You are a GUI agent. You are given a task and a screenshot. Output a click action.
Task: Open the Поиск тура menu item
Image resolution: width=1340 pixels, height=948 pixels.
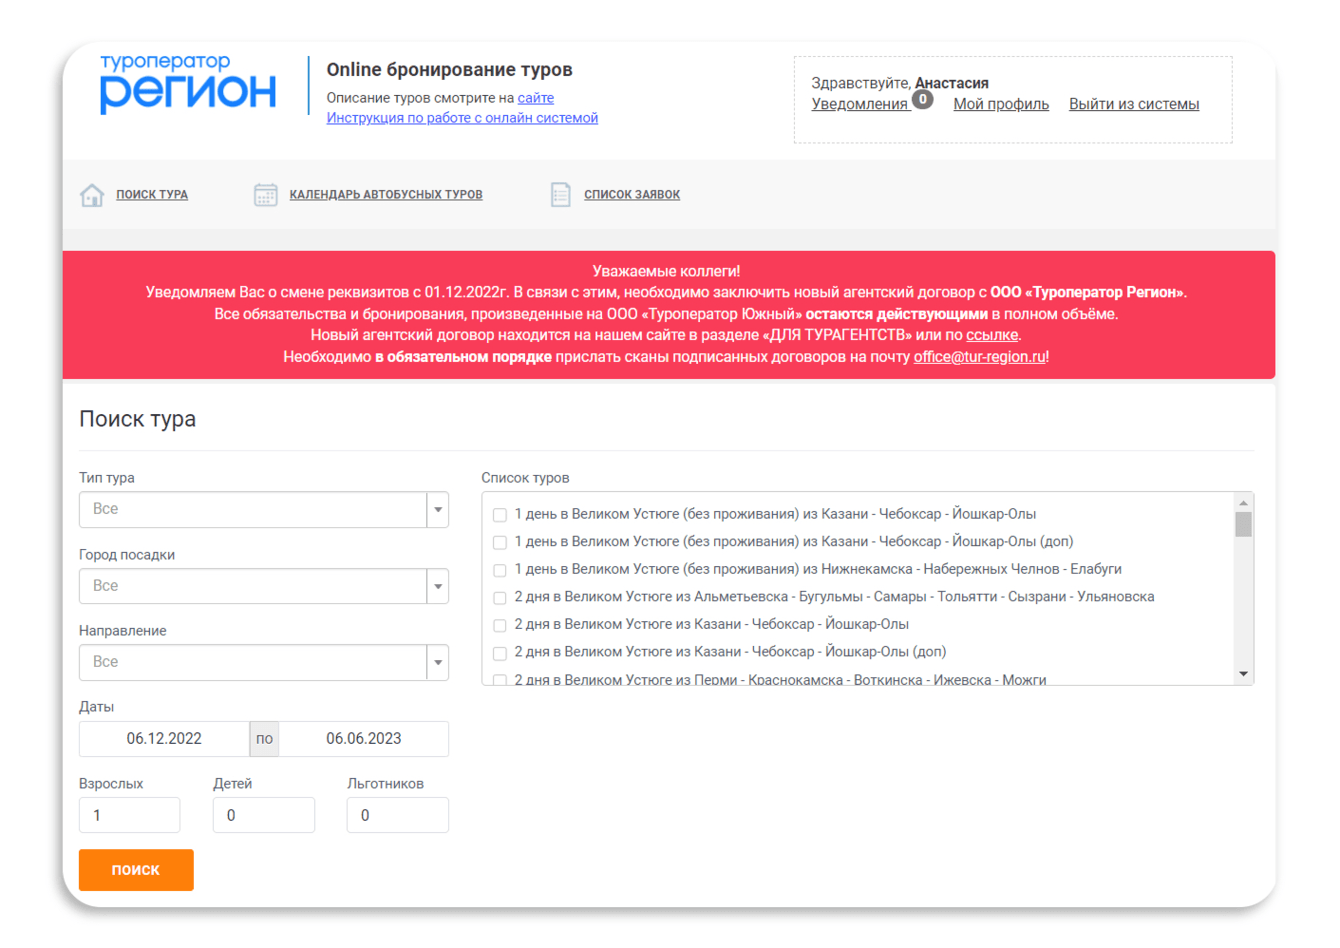click(x=152, y=195)
